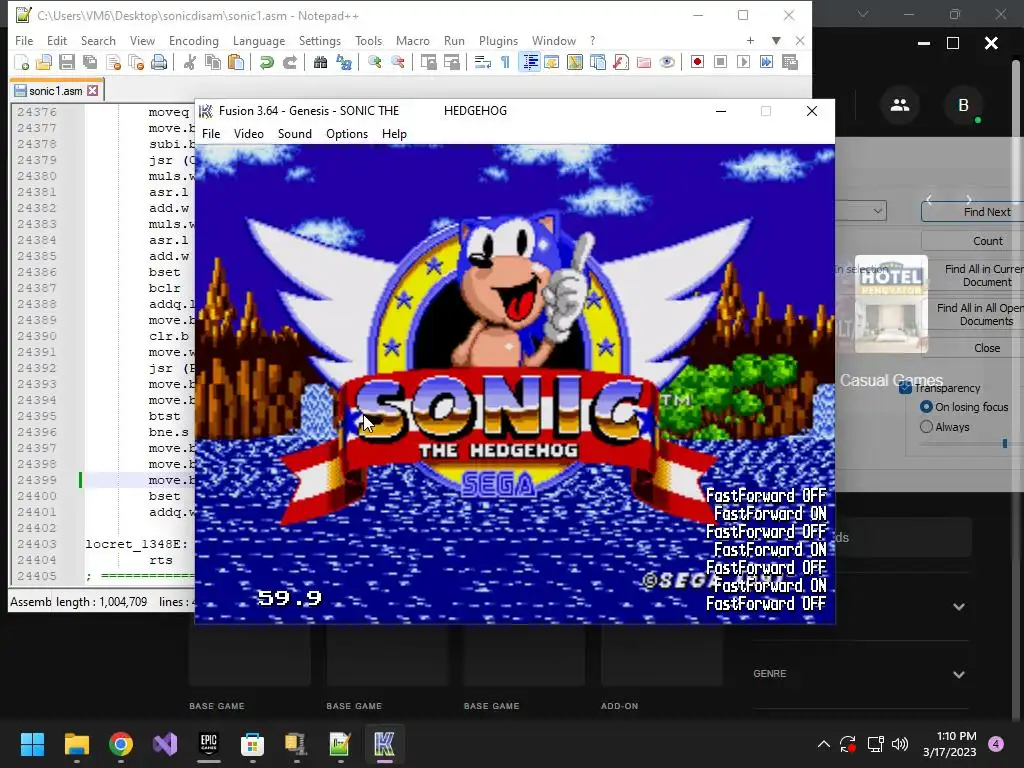Toggle Show All Characters pilcrow icon
Screen dimensions: 1024x768
(x=505, y=62)
